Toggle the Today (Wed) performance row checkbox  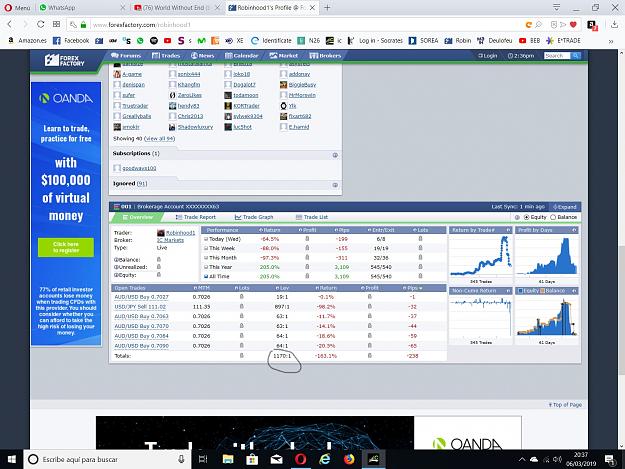tap(206, 239)
